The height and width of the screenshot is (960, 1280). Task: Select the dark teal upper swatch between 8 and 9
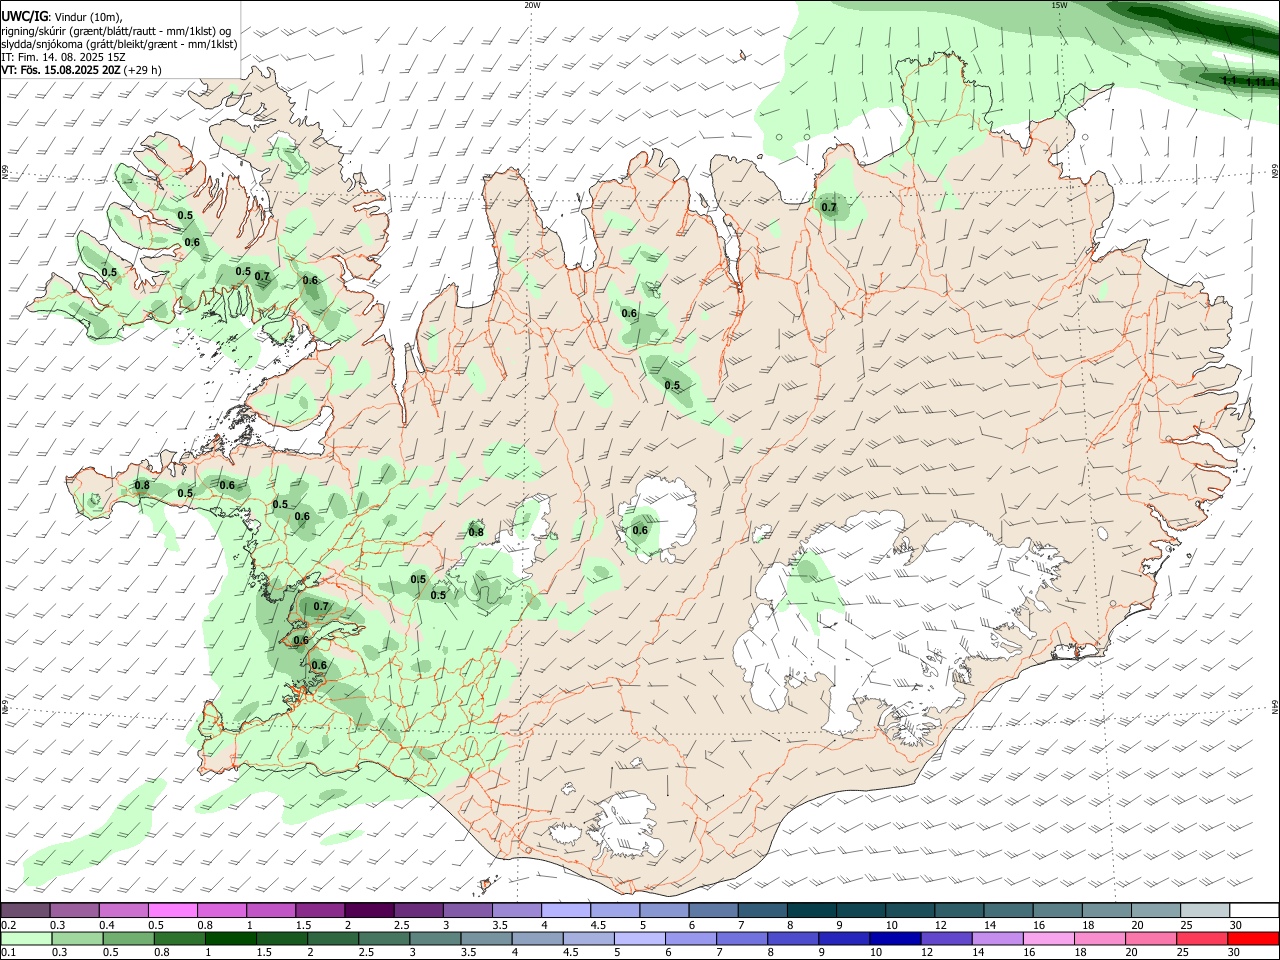click(810, 911)
